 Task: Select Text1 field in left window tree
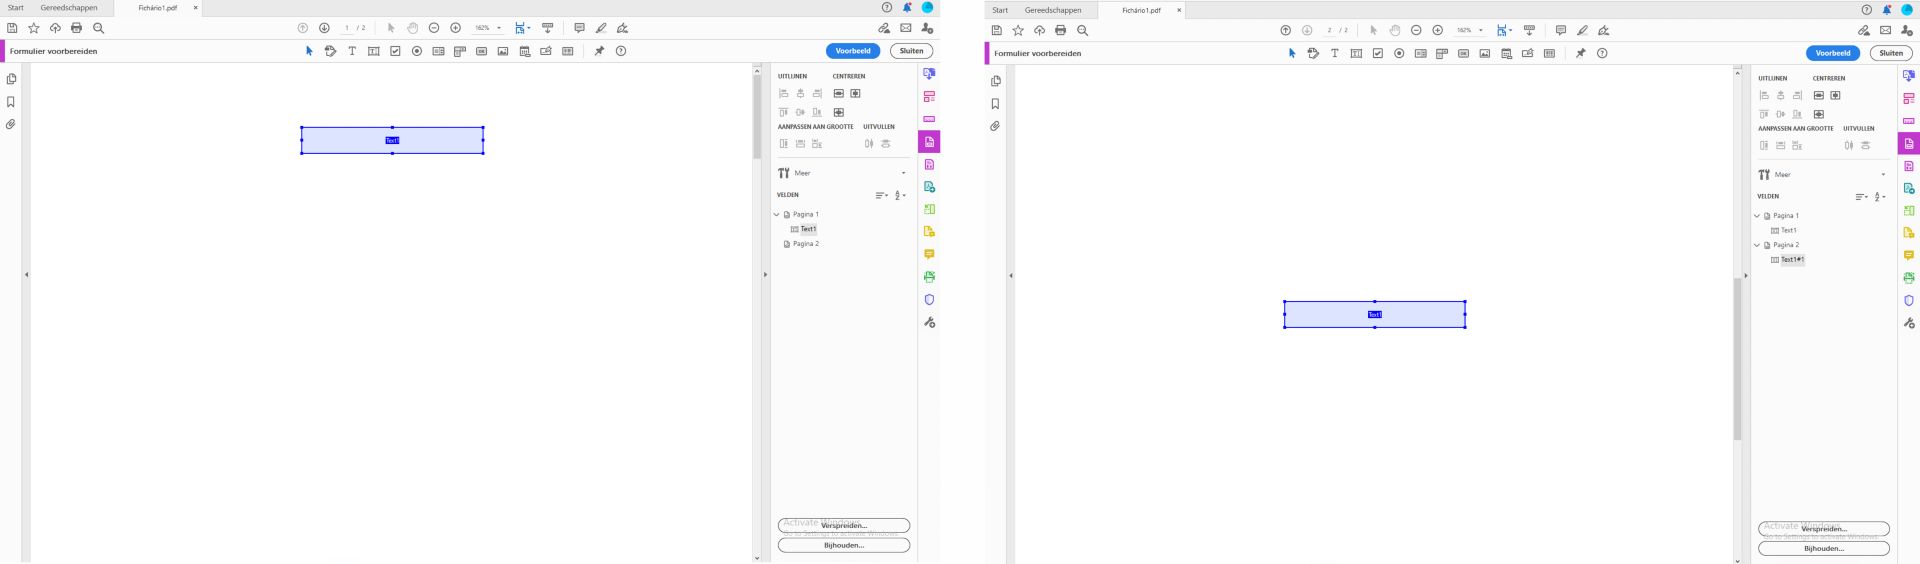tap(808, 229)
